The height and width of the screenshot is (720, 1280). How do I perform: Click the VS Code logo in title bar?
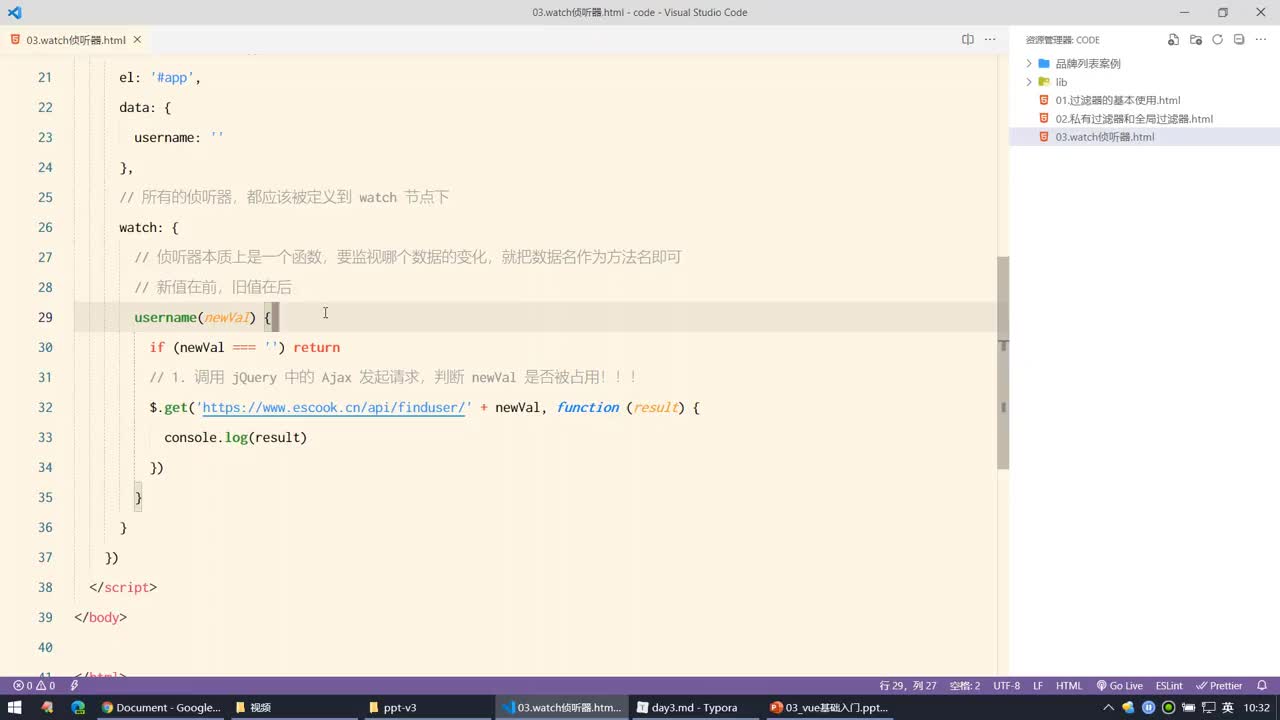click(14, 12)
